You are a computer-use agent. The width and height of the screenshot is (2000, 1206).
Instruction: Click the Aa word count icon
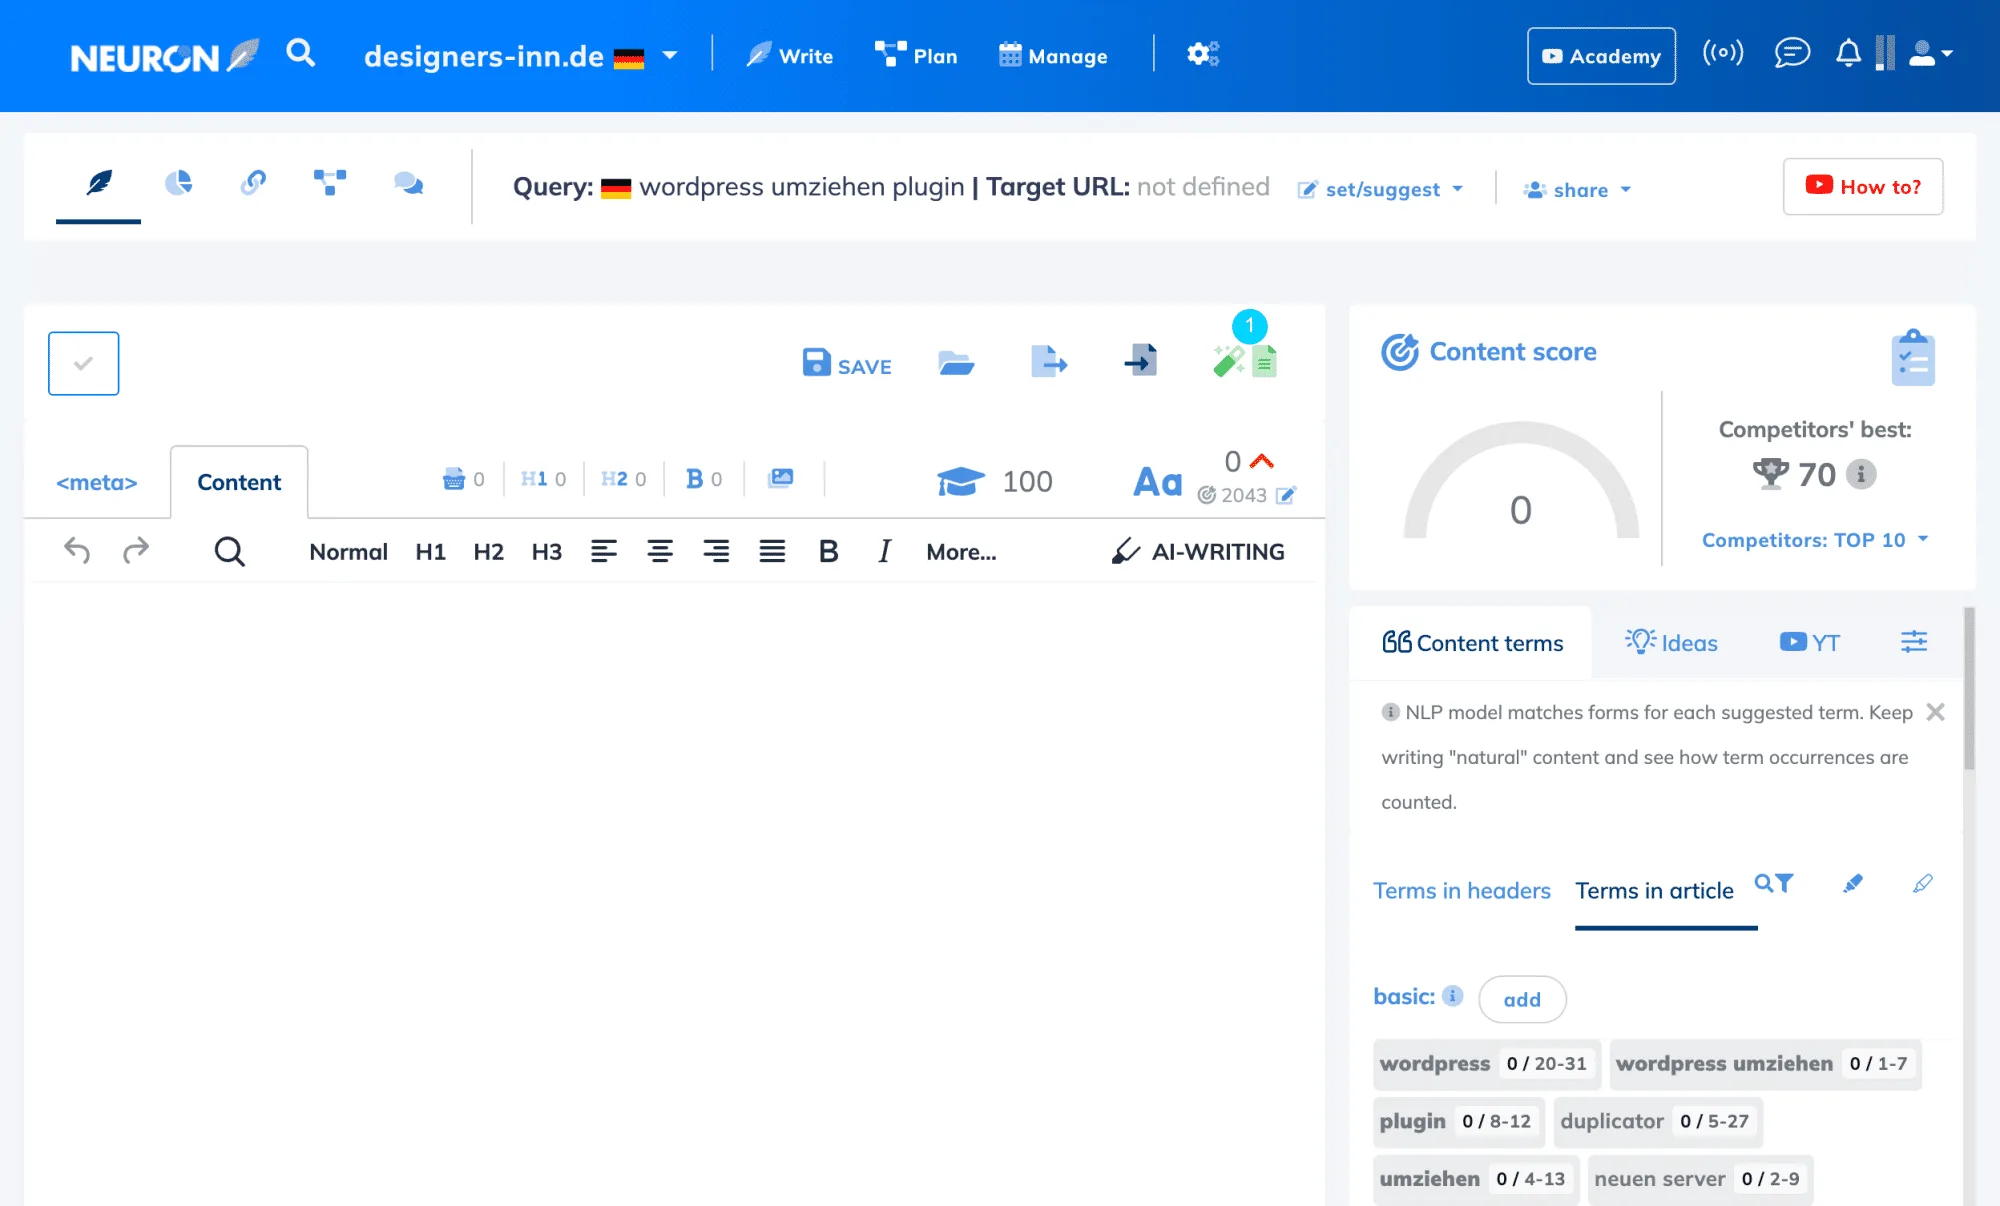[1157, 482]
